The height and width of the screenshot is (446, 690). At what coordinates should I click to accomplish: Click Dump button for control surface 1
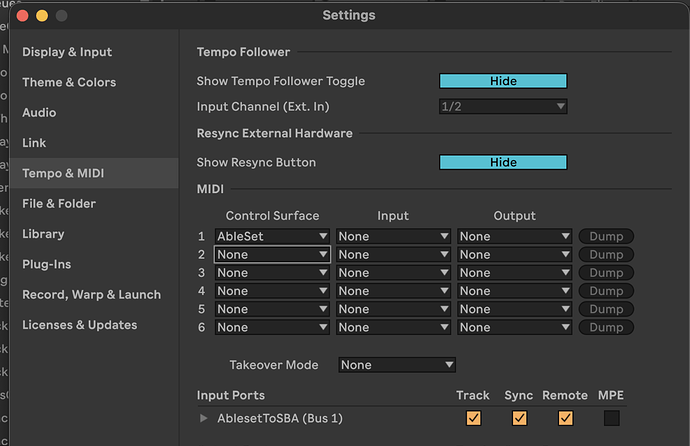606,236
